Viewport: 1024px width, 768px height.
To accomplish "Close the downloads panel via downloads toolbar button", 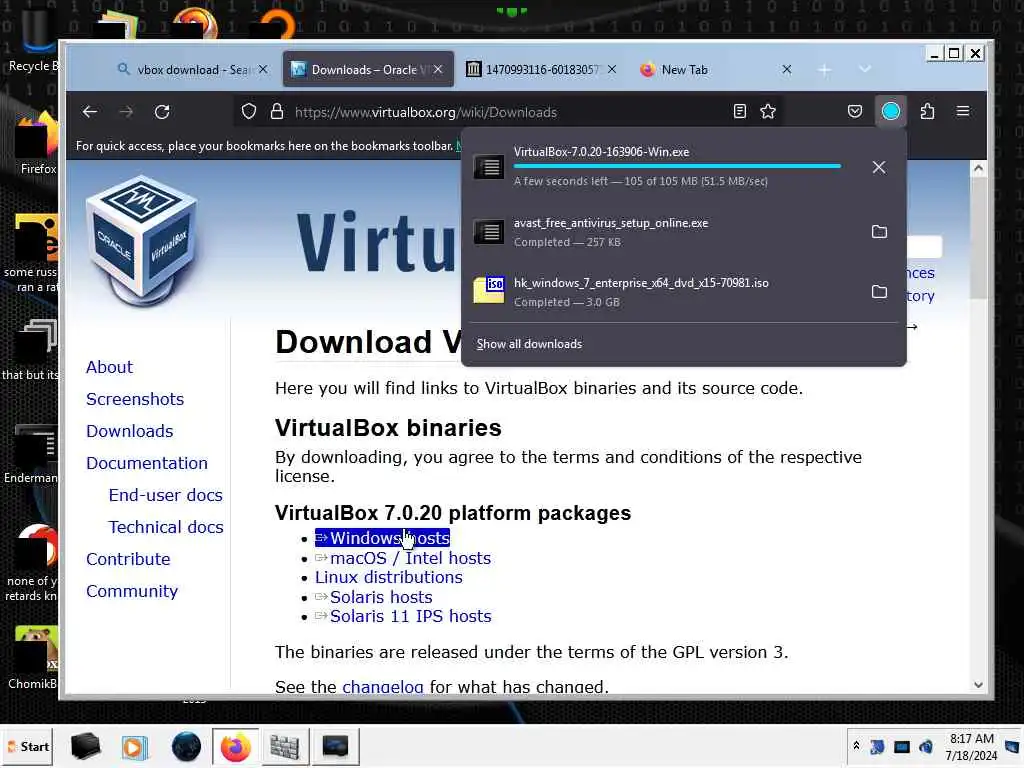I will 891,112.
